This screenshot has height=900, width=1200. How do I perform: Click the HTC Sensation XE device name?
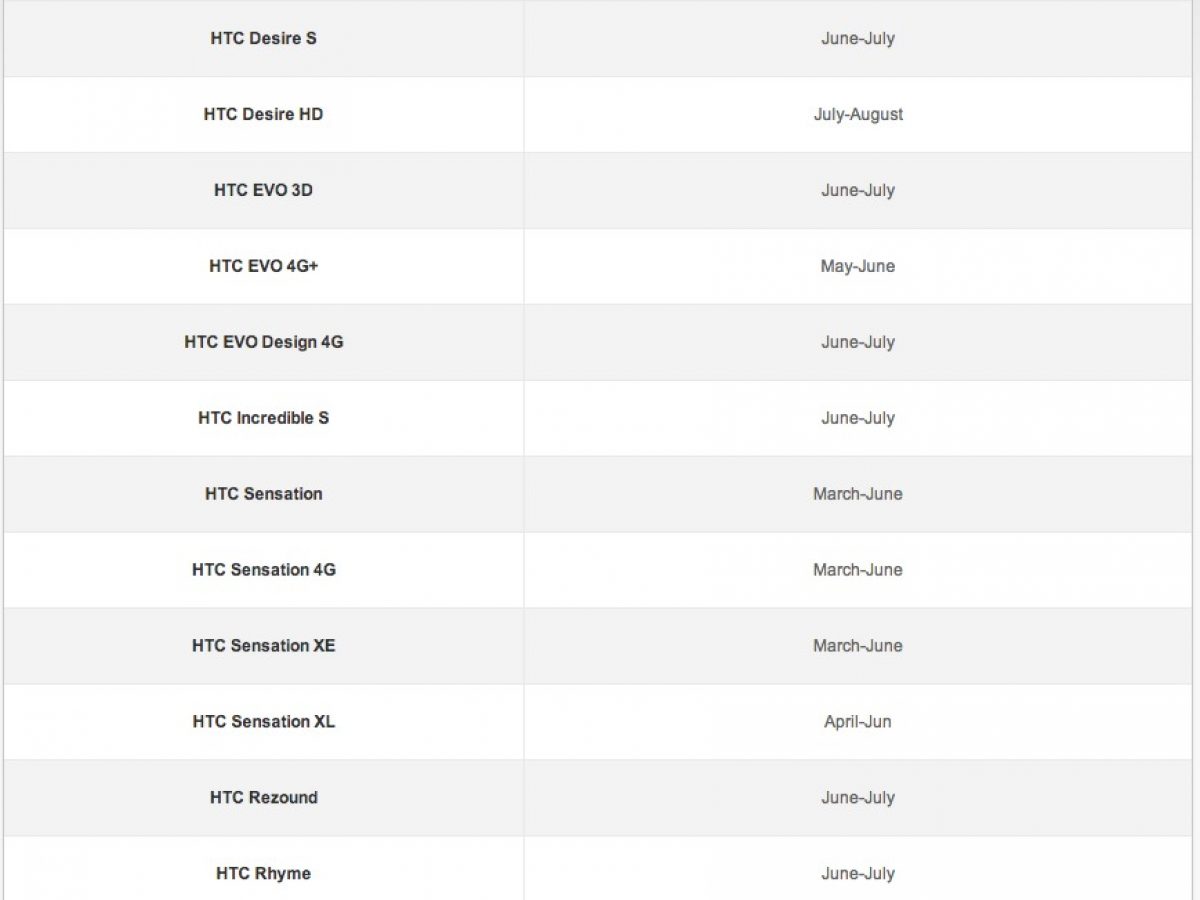click(x=263, y=647)
